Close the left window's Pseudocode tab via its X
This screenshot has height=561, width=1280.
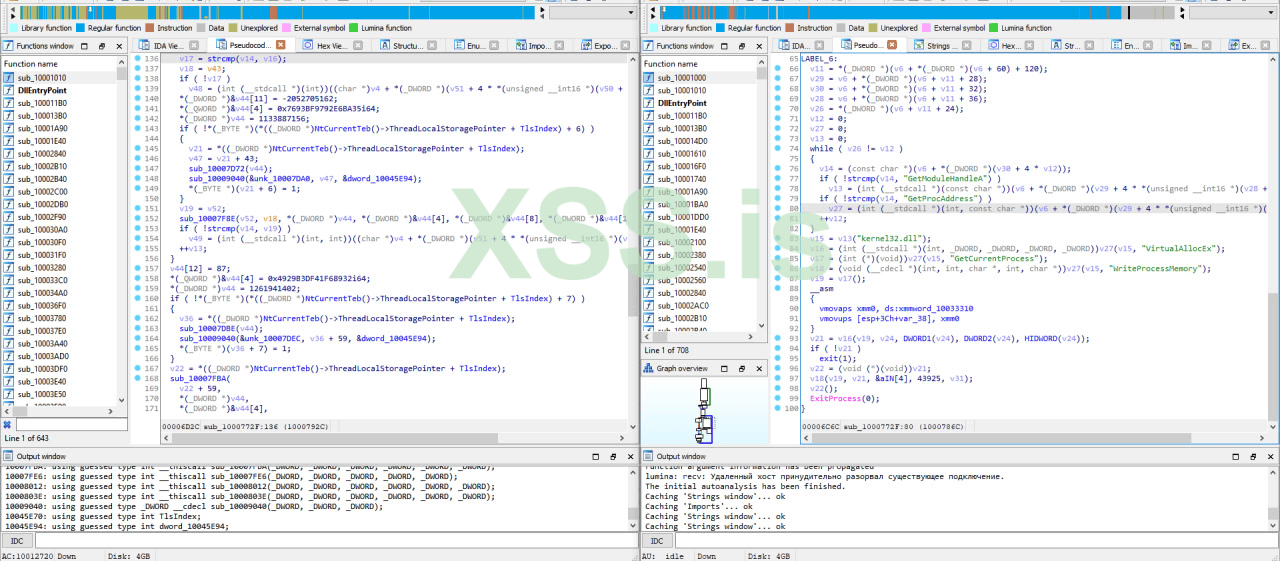[280, 45]
